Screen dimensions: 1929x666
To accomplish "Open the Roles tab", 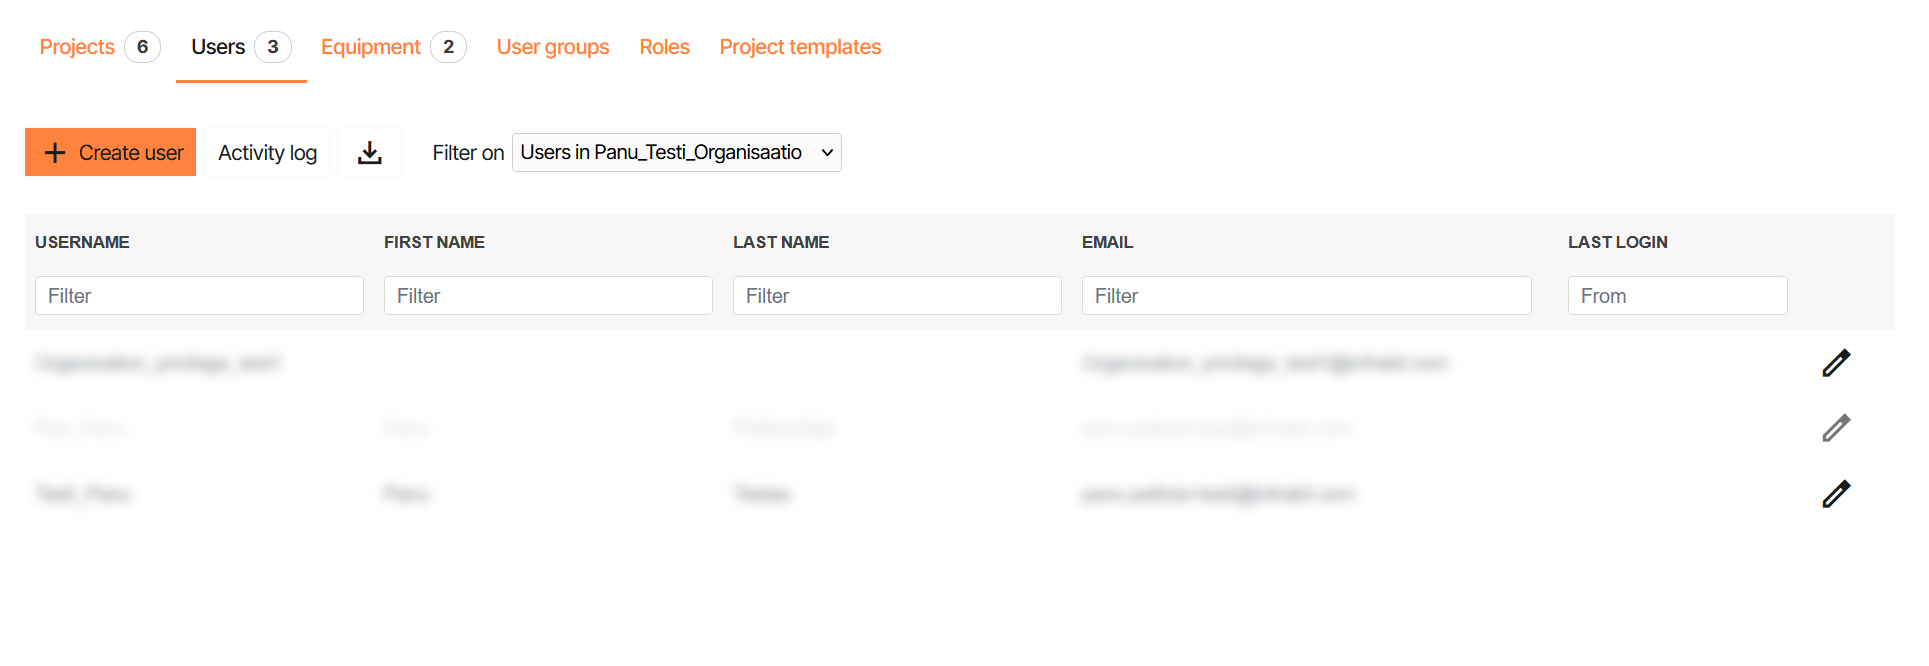I will [664, 47].
